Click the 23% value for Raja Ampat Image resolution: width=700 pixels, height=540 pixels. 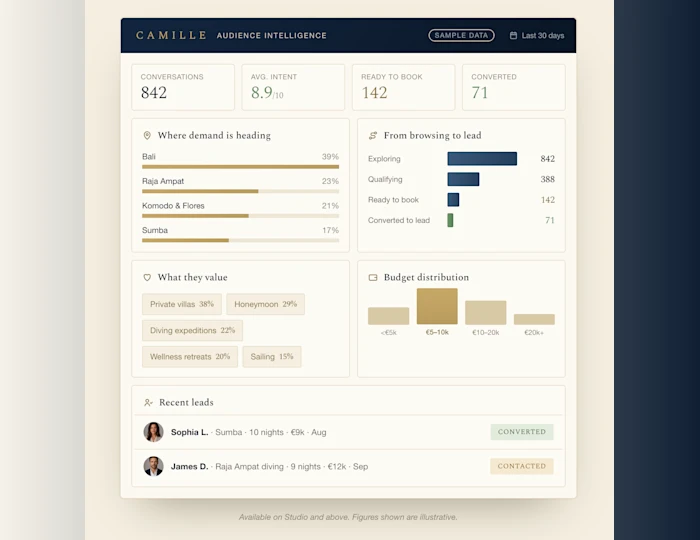(x=330, y=181)
